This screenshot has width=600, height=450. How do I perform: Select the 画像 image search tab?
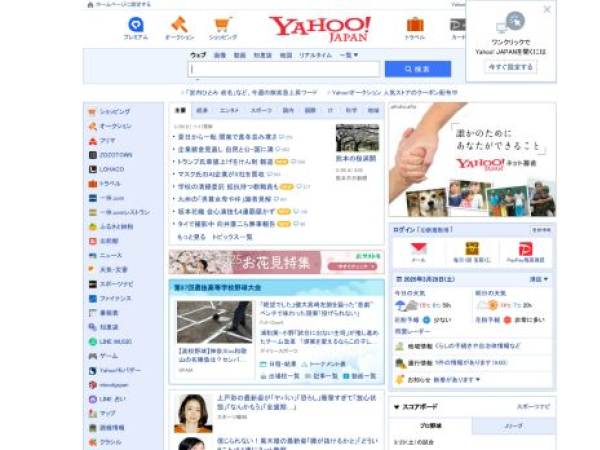tap(220, 55)
